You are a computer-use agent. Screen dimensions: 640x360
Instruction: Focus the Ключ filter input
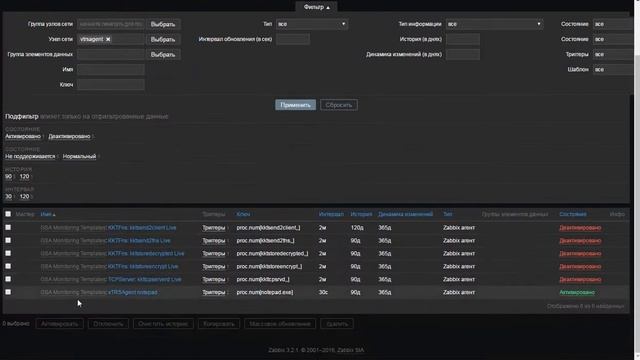pyautogui.click(x=111, y=84)
